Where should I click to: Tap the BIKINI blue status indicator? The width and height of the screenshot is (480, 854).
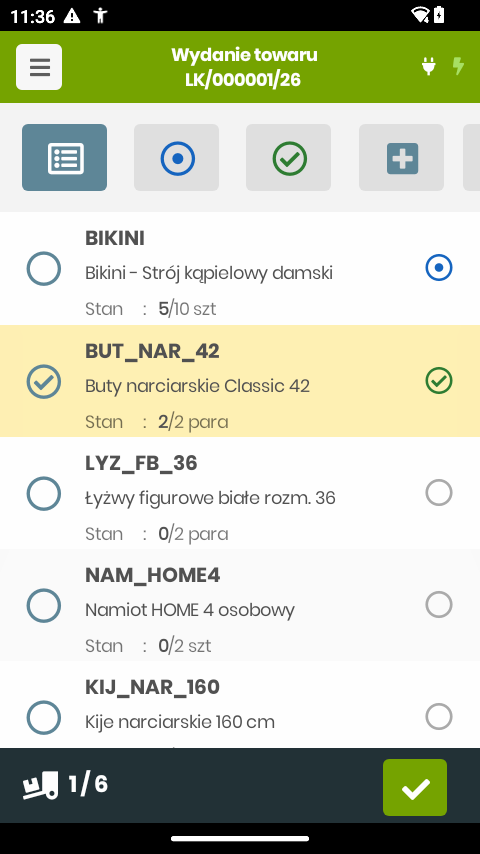(439, 267)
